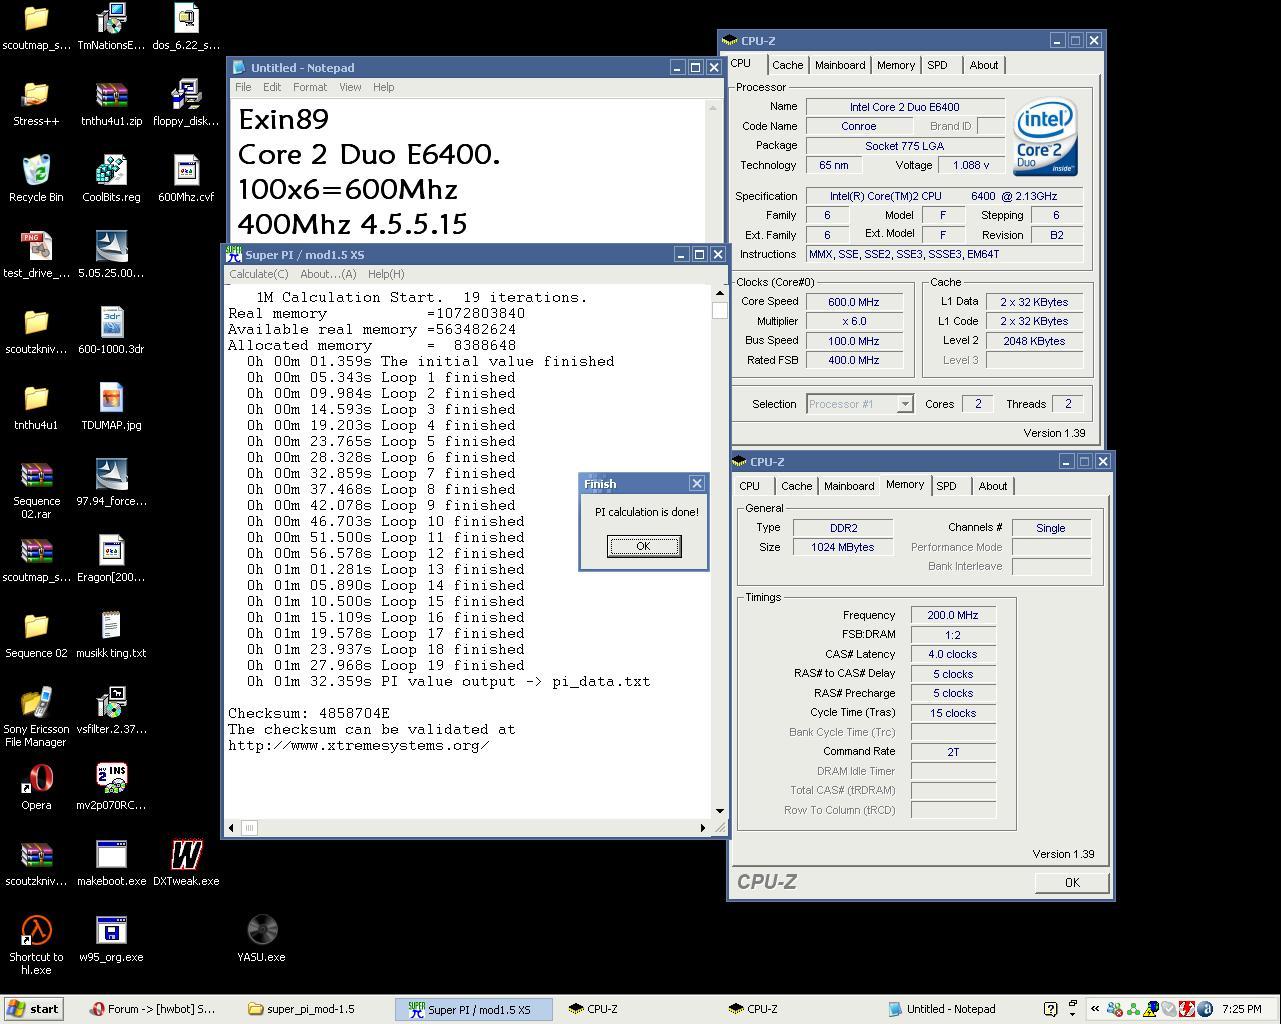
Task: Open the Cache tab in top CPU-Z window
Action: 787,65
